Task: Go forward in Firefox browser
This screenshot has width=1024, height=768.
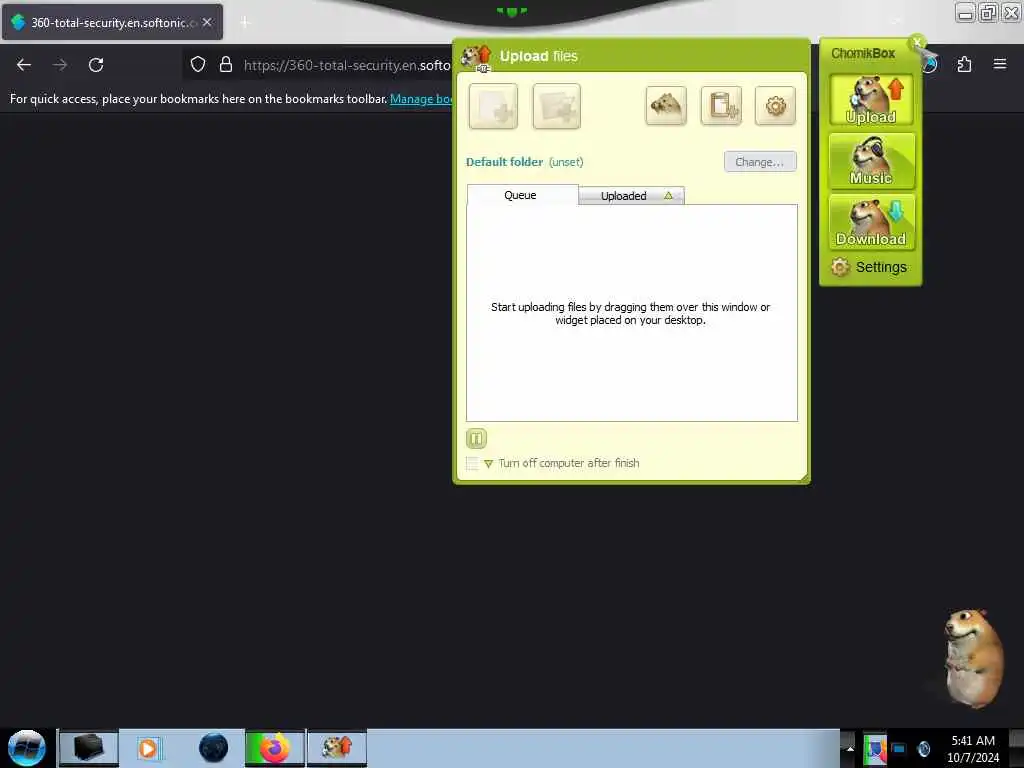Action: (60, 65)
